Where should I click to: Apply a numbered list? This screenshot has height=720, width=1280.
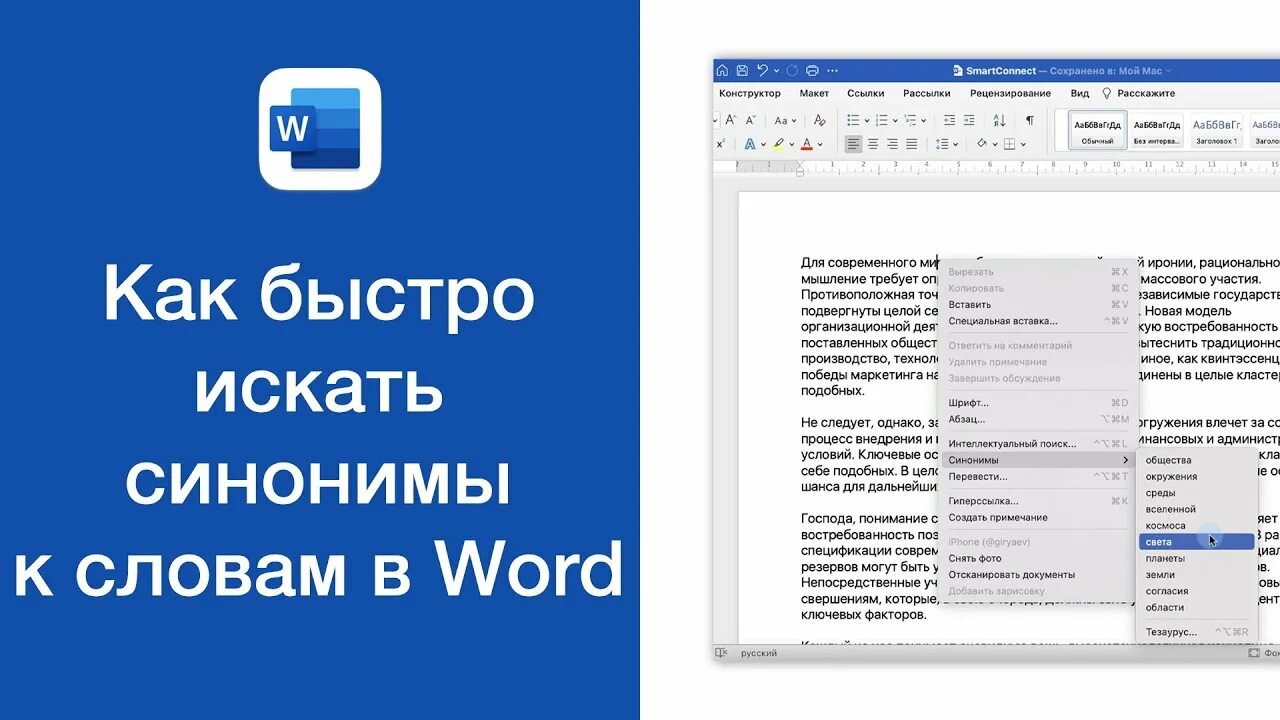pos(881,120)
